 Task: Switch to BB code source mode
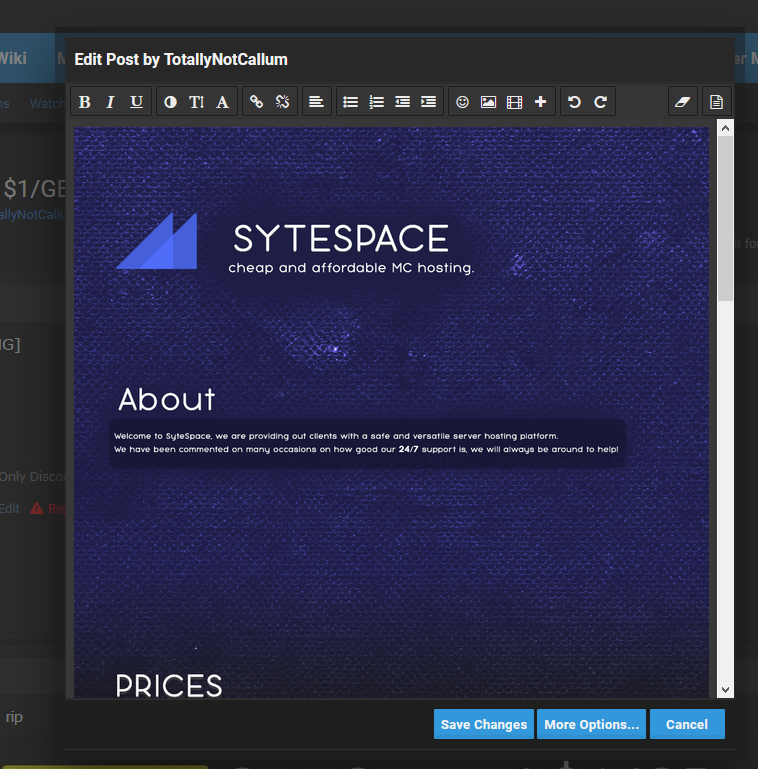[x=716, y=102]
